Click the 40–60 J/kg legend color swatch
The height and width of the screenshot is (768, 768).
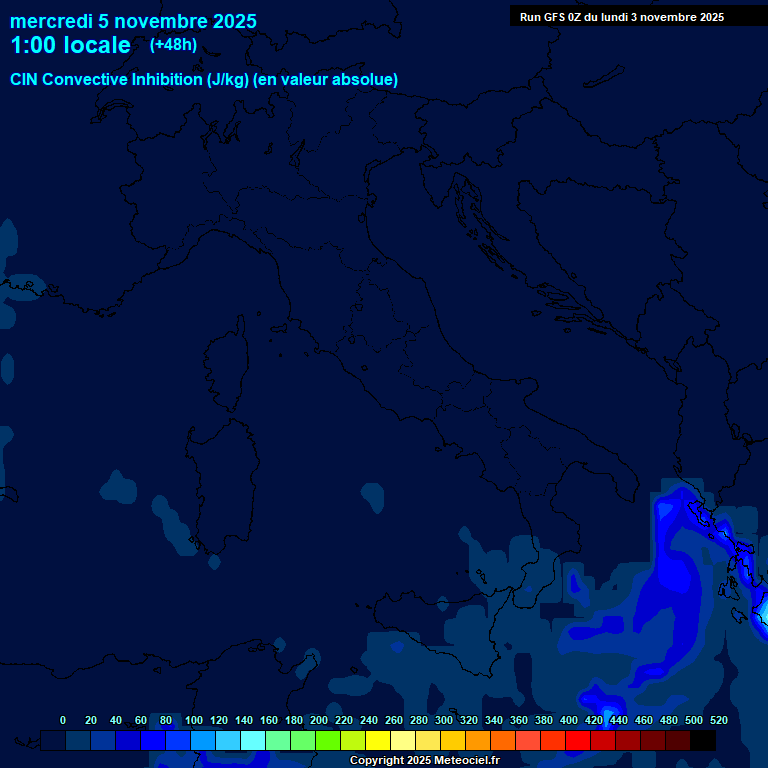[128, 740]
